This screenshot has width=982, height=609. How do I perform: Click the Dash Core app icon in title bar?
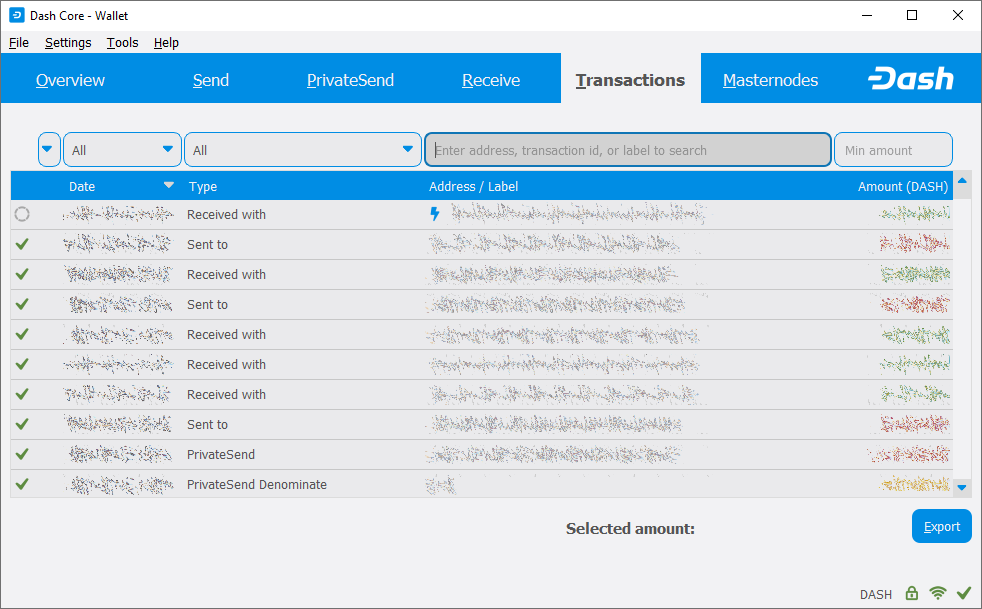point(17,15)
